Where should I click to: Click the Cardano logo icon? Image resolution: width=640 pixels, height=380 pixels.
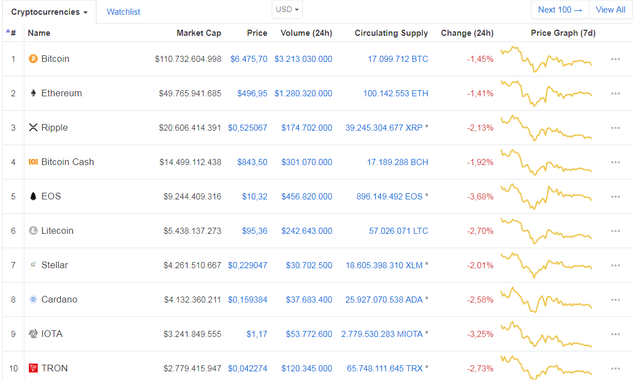tap(33, 299)
